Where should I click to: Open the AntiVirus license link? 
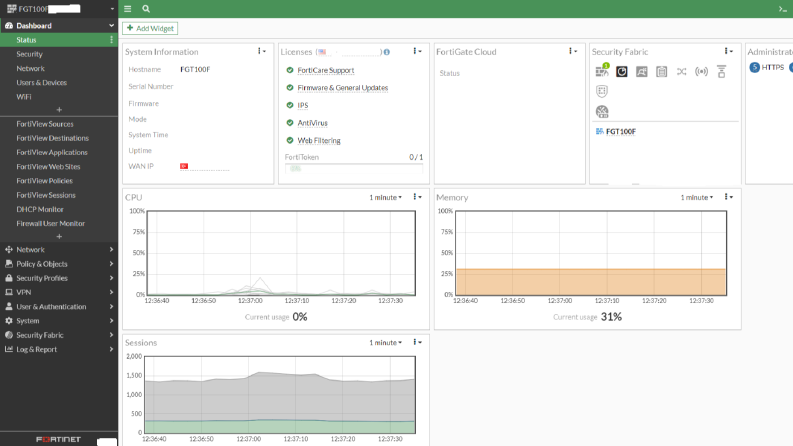pyautogui.click(x=312, y=123)
